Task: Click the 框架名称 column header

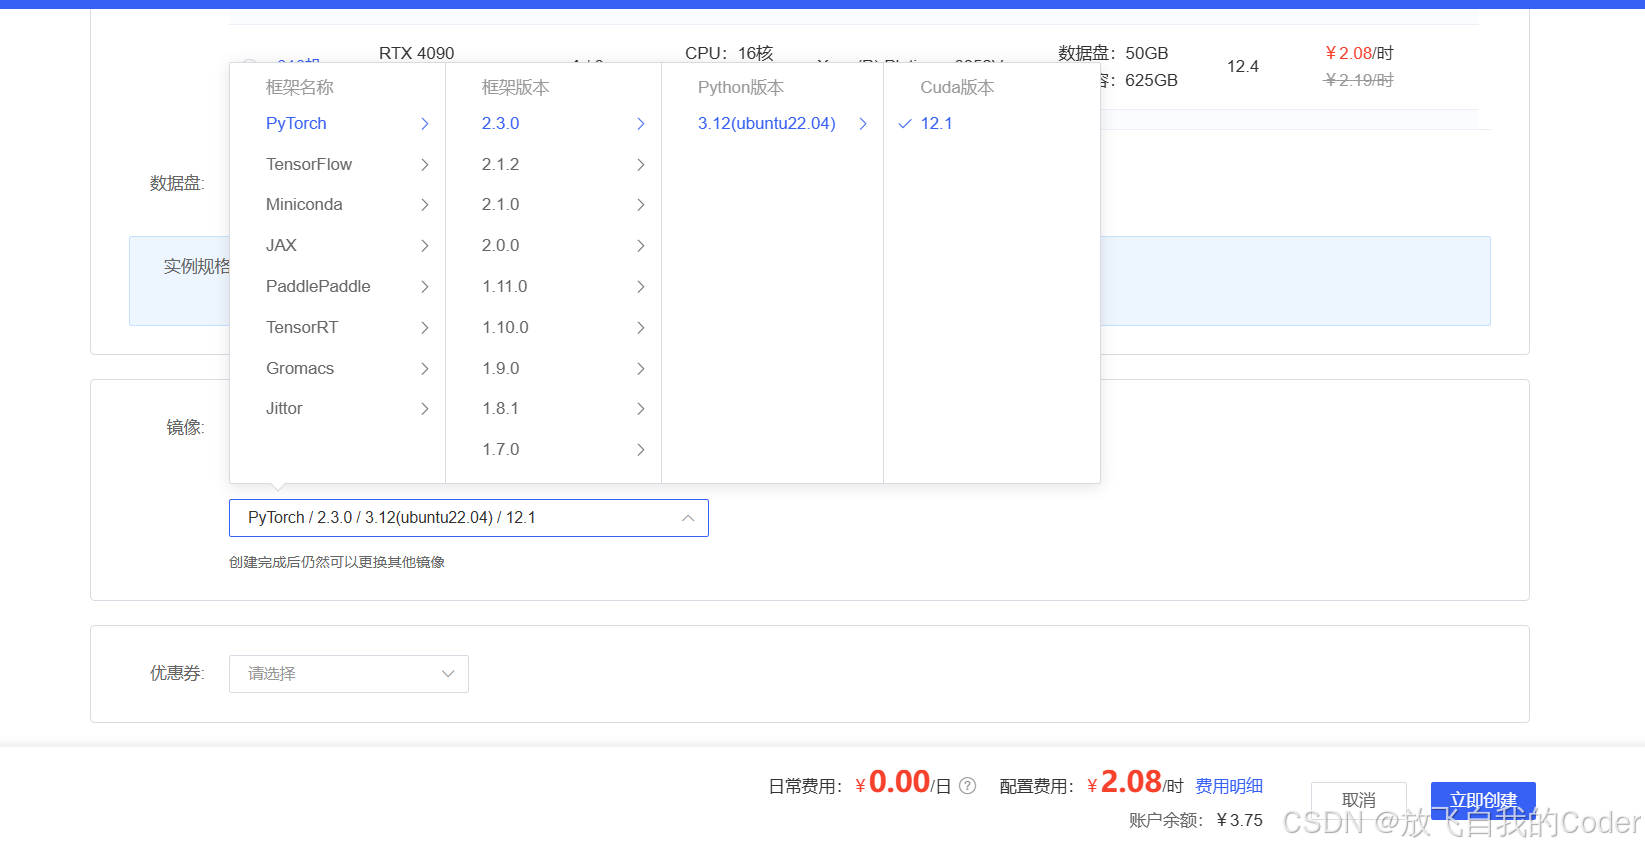Action: tap(300, 87)
